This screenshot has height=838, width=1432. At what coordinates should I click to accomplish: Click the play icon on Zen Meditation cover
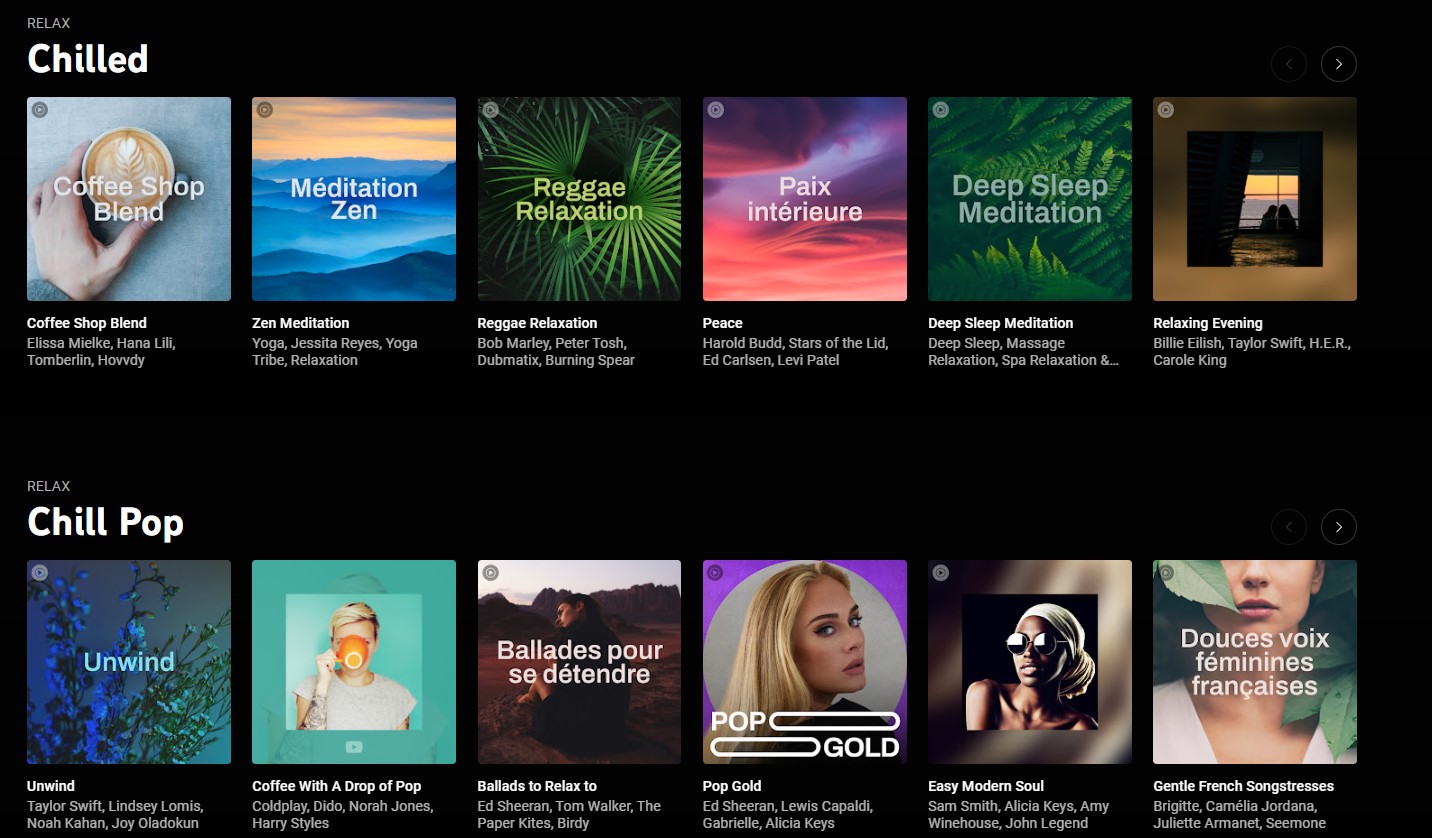pyautogui.click(x=265, y=110)
